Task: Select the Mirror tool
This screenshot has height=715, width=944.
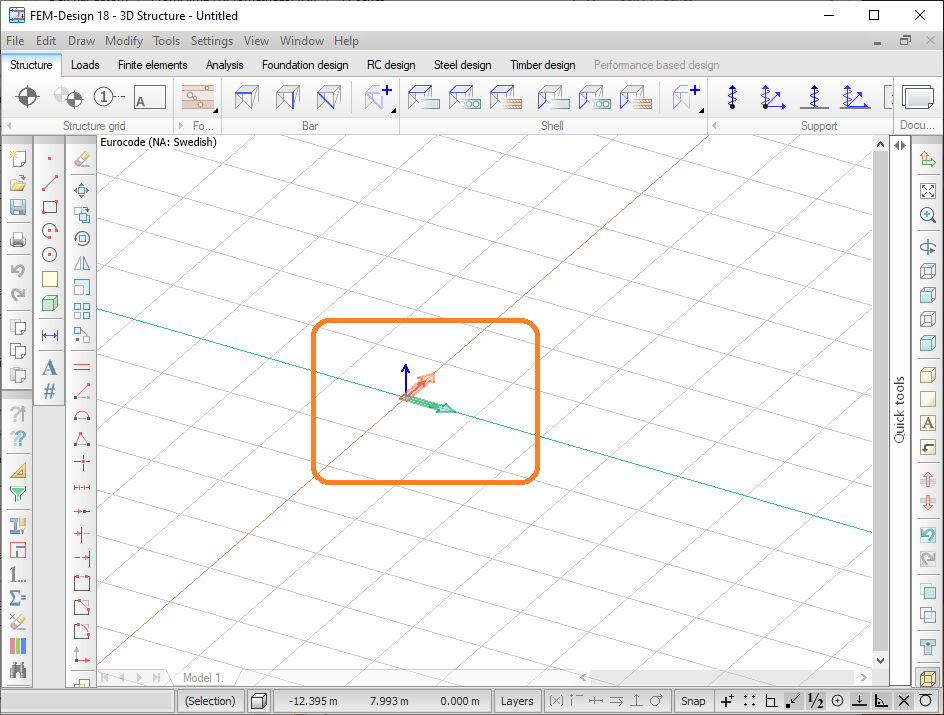Action: click(x=82, y=263)
